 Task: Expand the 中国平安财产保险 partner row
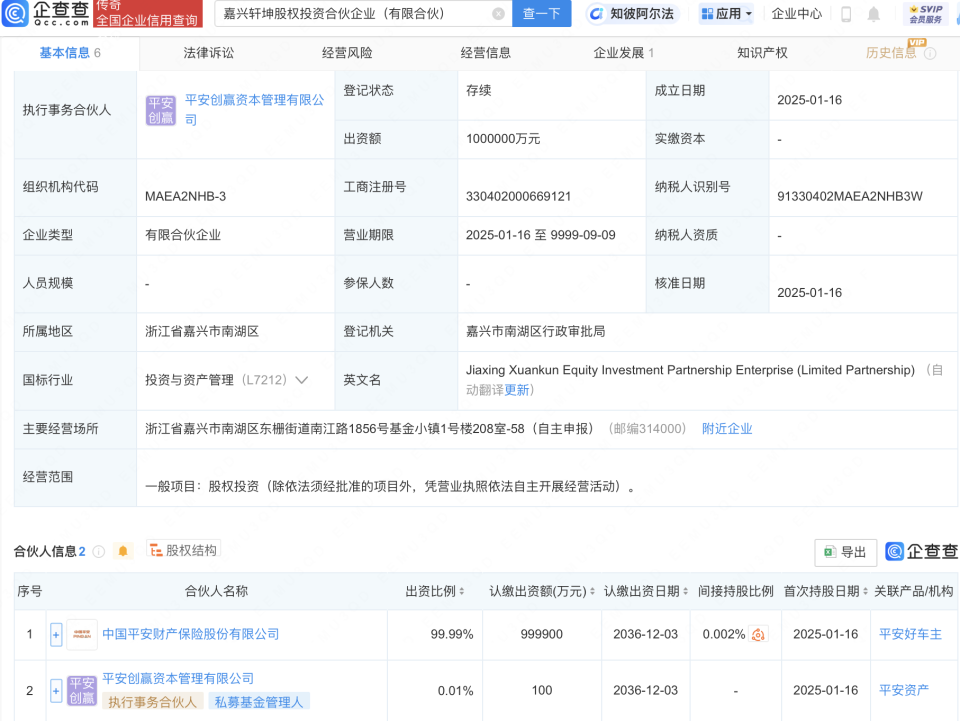[x=56, y=634]
